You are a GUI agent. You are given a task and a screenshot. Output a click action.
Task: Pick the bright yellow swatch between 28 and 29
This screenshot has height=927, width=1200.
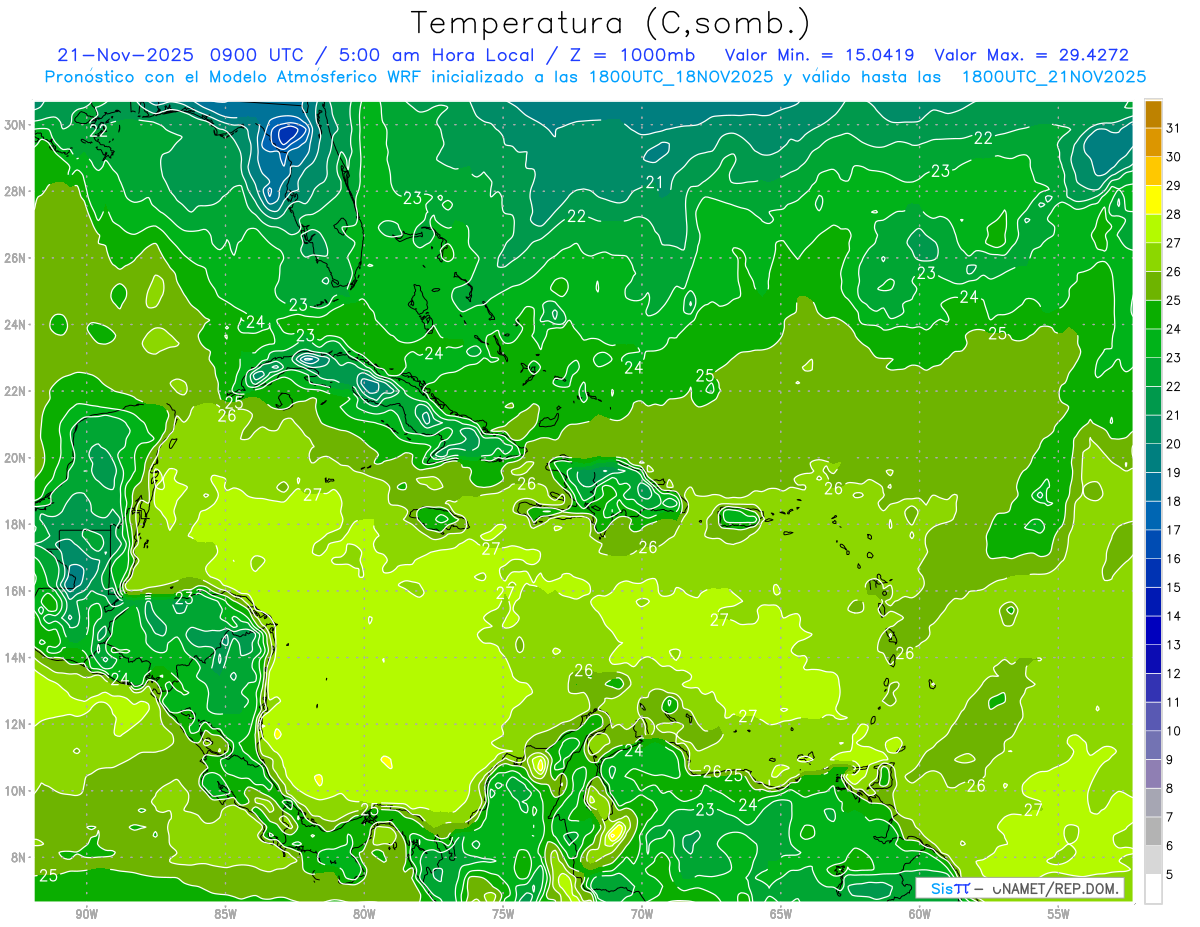(x=1153, y=200)
